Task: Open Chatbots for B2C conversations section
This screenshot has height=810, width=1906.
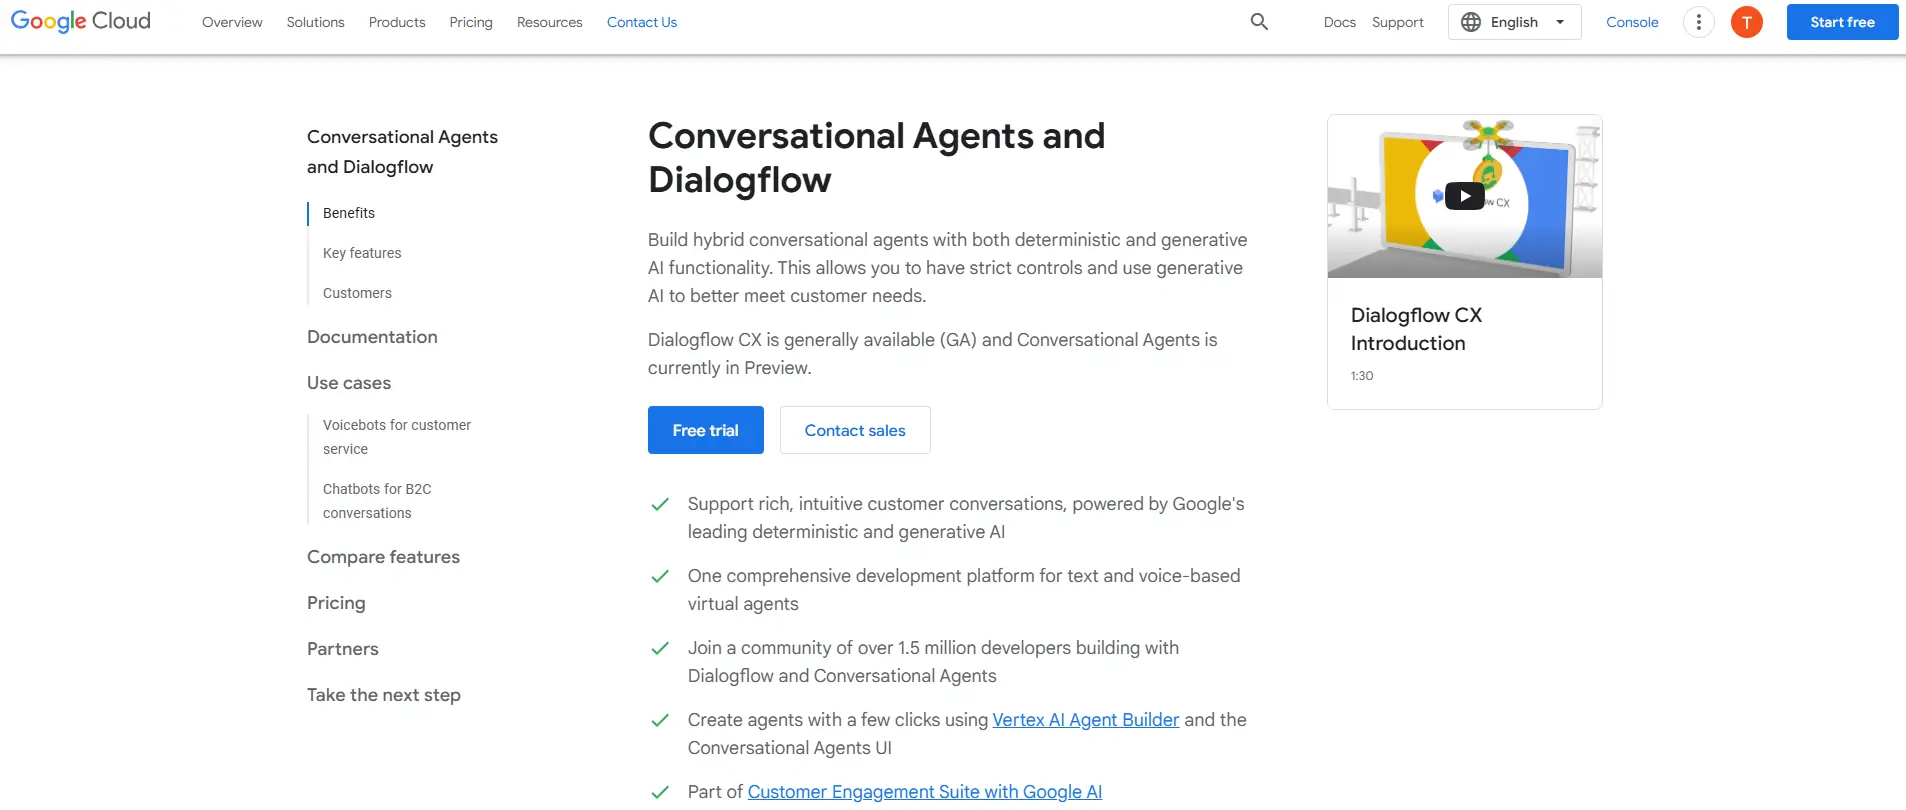Action: click(x=377, y=501)
